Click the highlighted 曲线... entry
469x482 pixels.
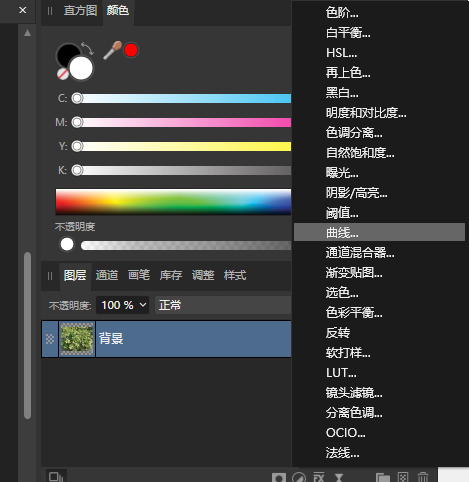pos(379,232)
